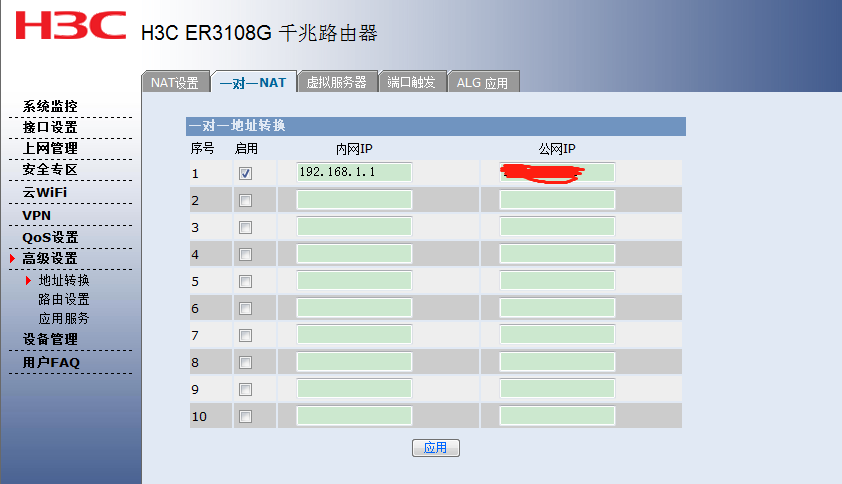The image size is (842, 484).
Task: Click the 内网IP field in row 7
Action: click(x=354, y=334)
